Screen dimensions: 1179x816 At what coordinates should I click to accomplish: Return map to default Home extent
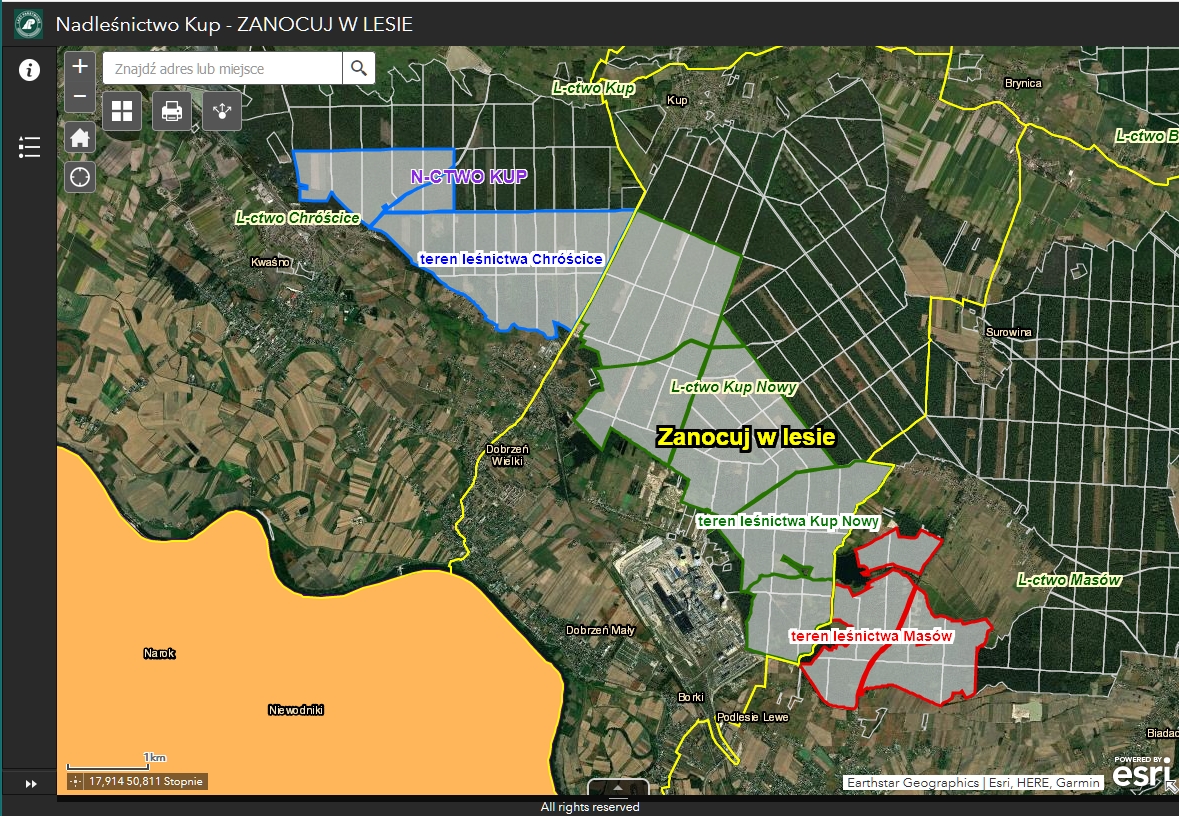coord(80,137)
